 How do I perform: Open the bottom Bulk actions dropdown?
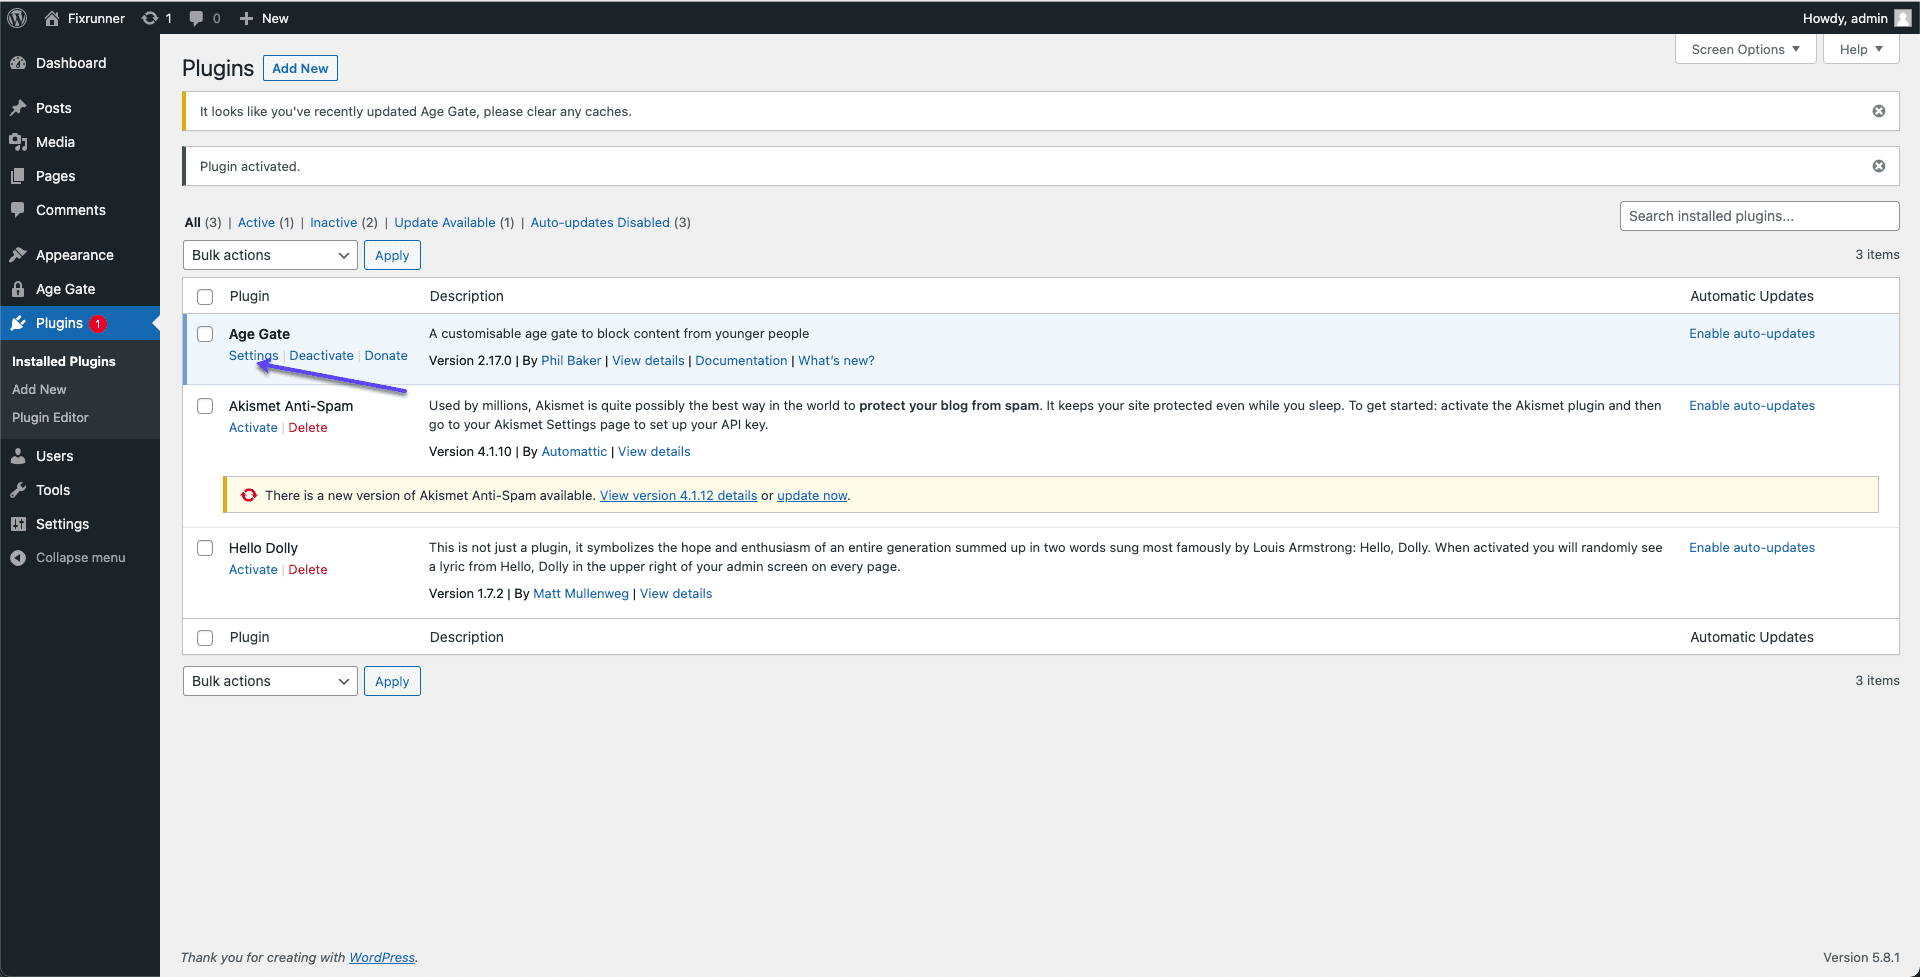(270, 681)
